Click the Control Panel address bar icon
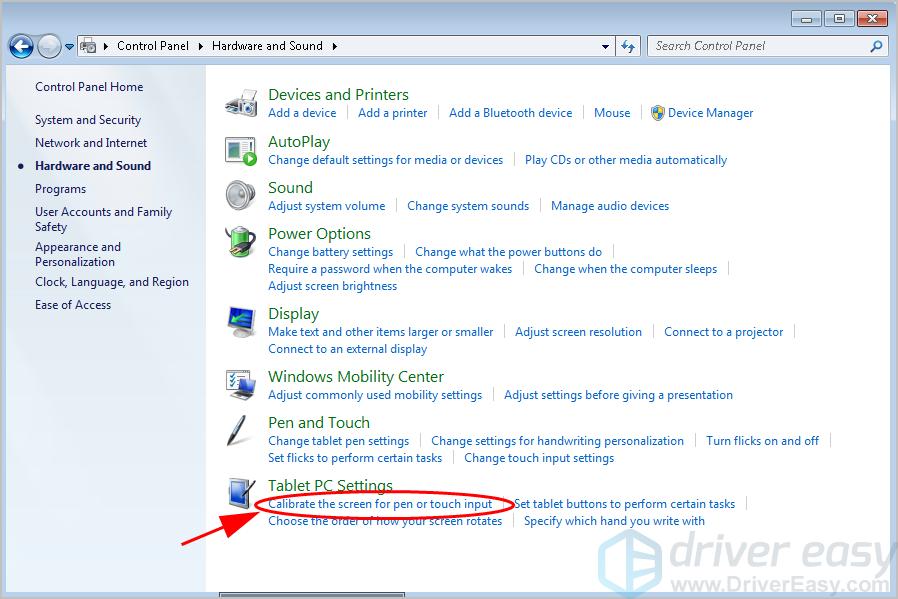 (88, 46)
